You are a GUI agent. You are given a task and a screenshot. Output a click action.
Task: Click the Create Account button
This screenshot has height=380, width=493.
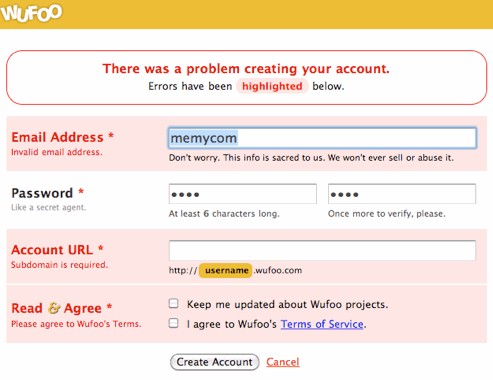click(214, 362)
